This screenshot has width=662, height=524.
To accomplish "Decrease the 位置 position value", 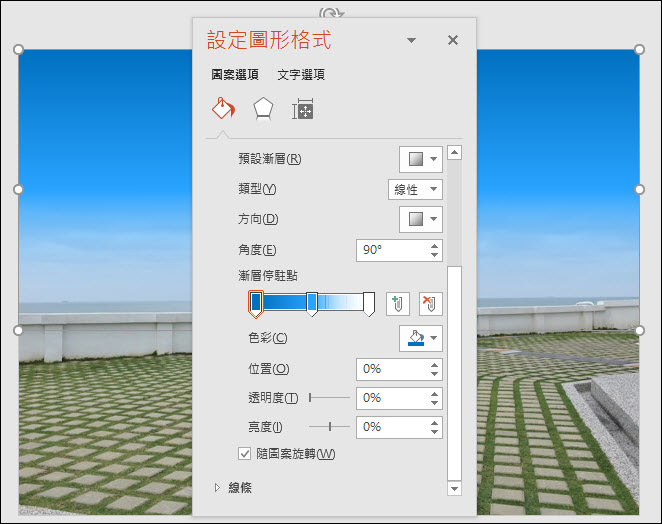I will [434, 374].
